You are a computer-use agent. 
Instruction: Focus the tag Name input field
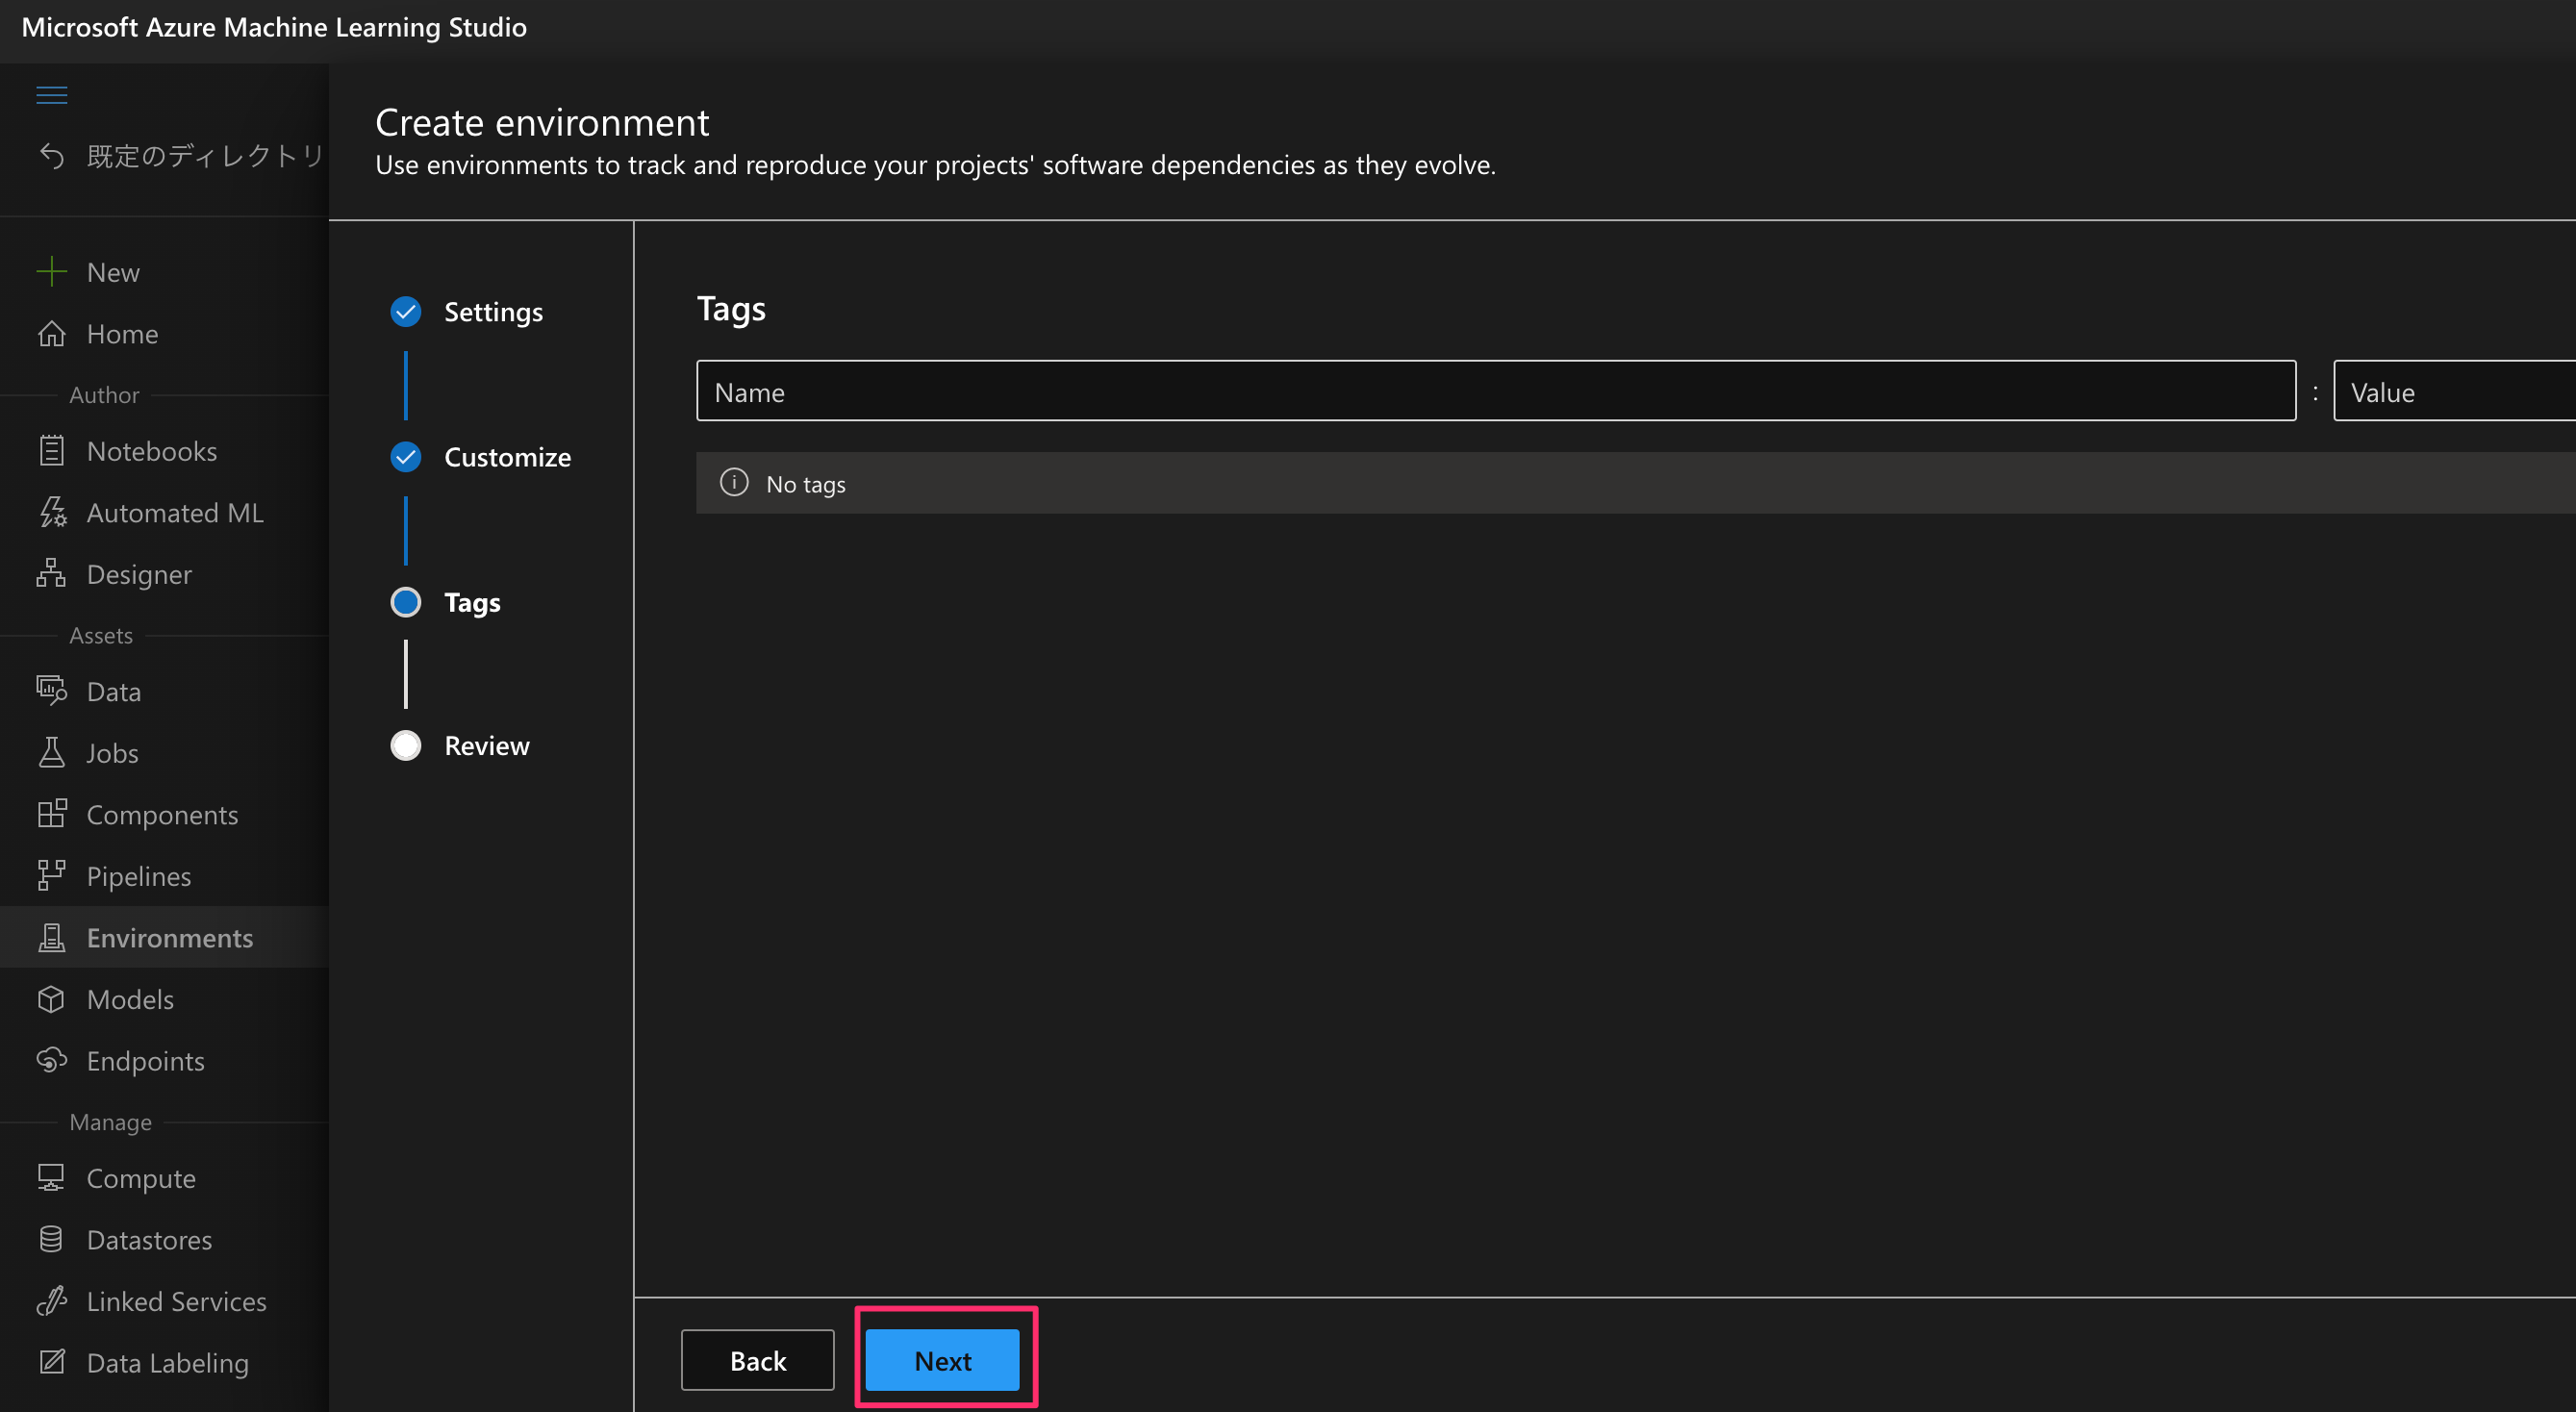1495,392
